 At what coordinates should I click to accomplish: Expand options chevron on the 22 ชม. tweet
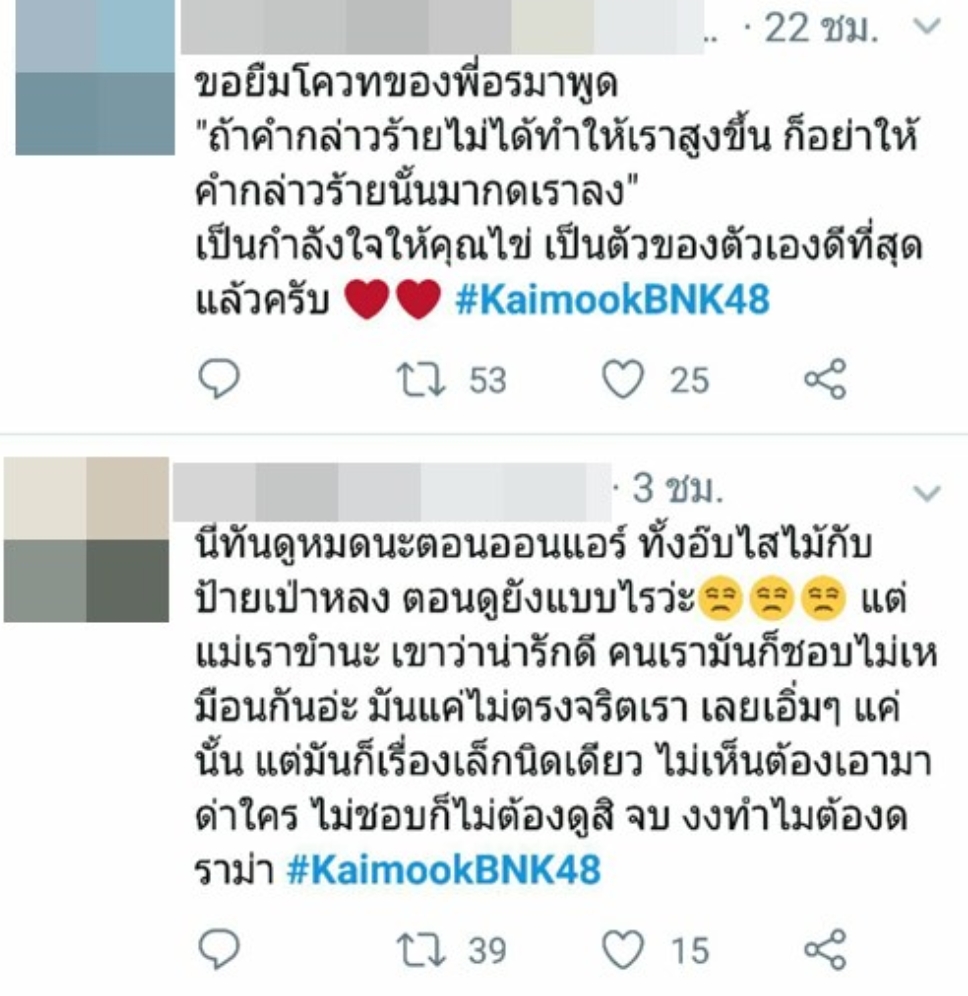(x=926, y=26)
